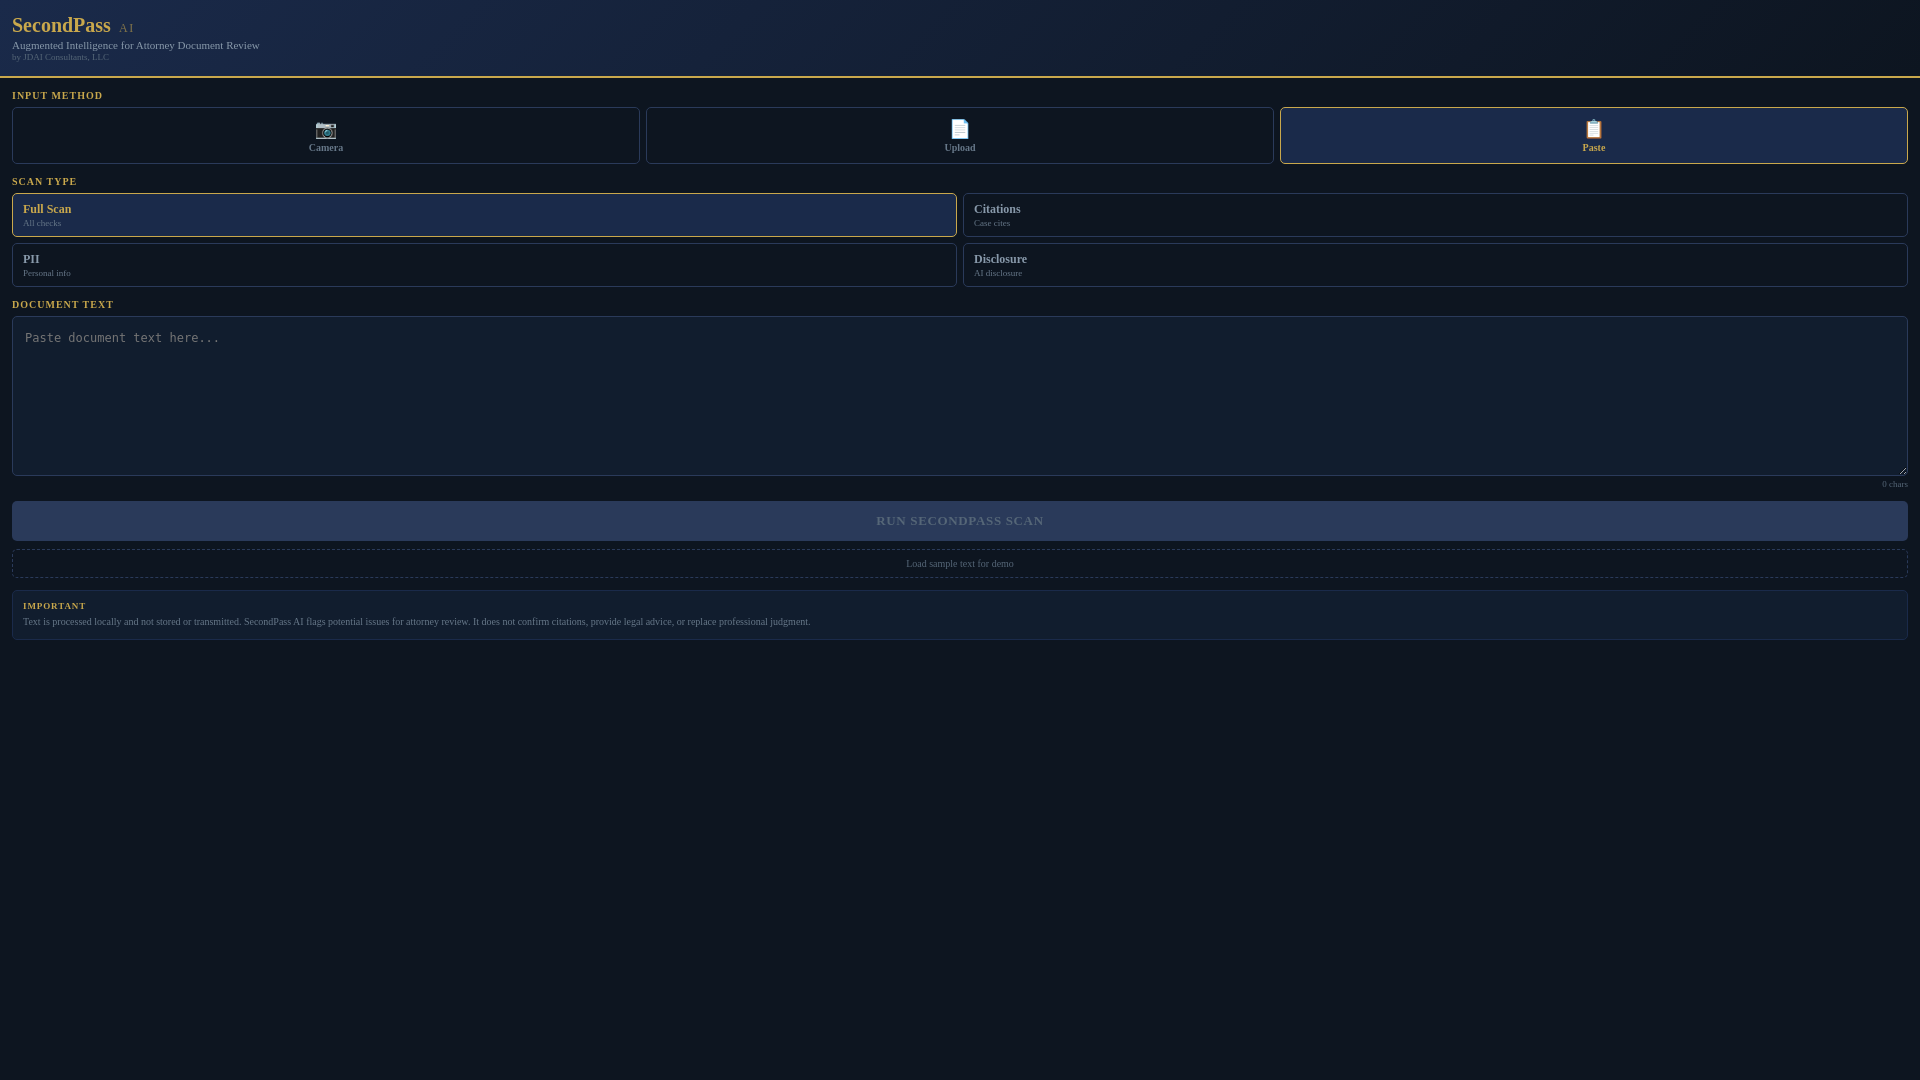1920x1080 pixels.
Task: Select the Full Scan type
Action: coord(484,215)
